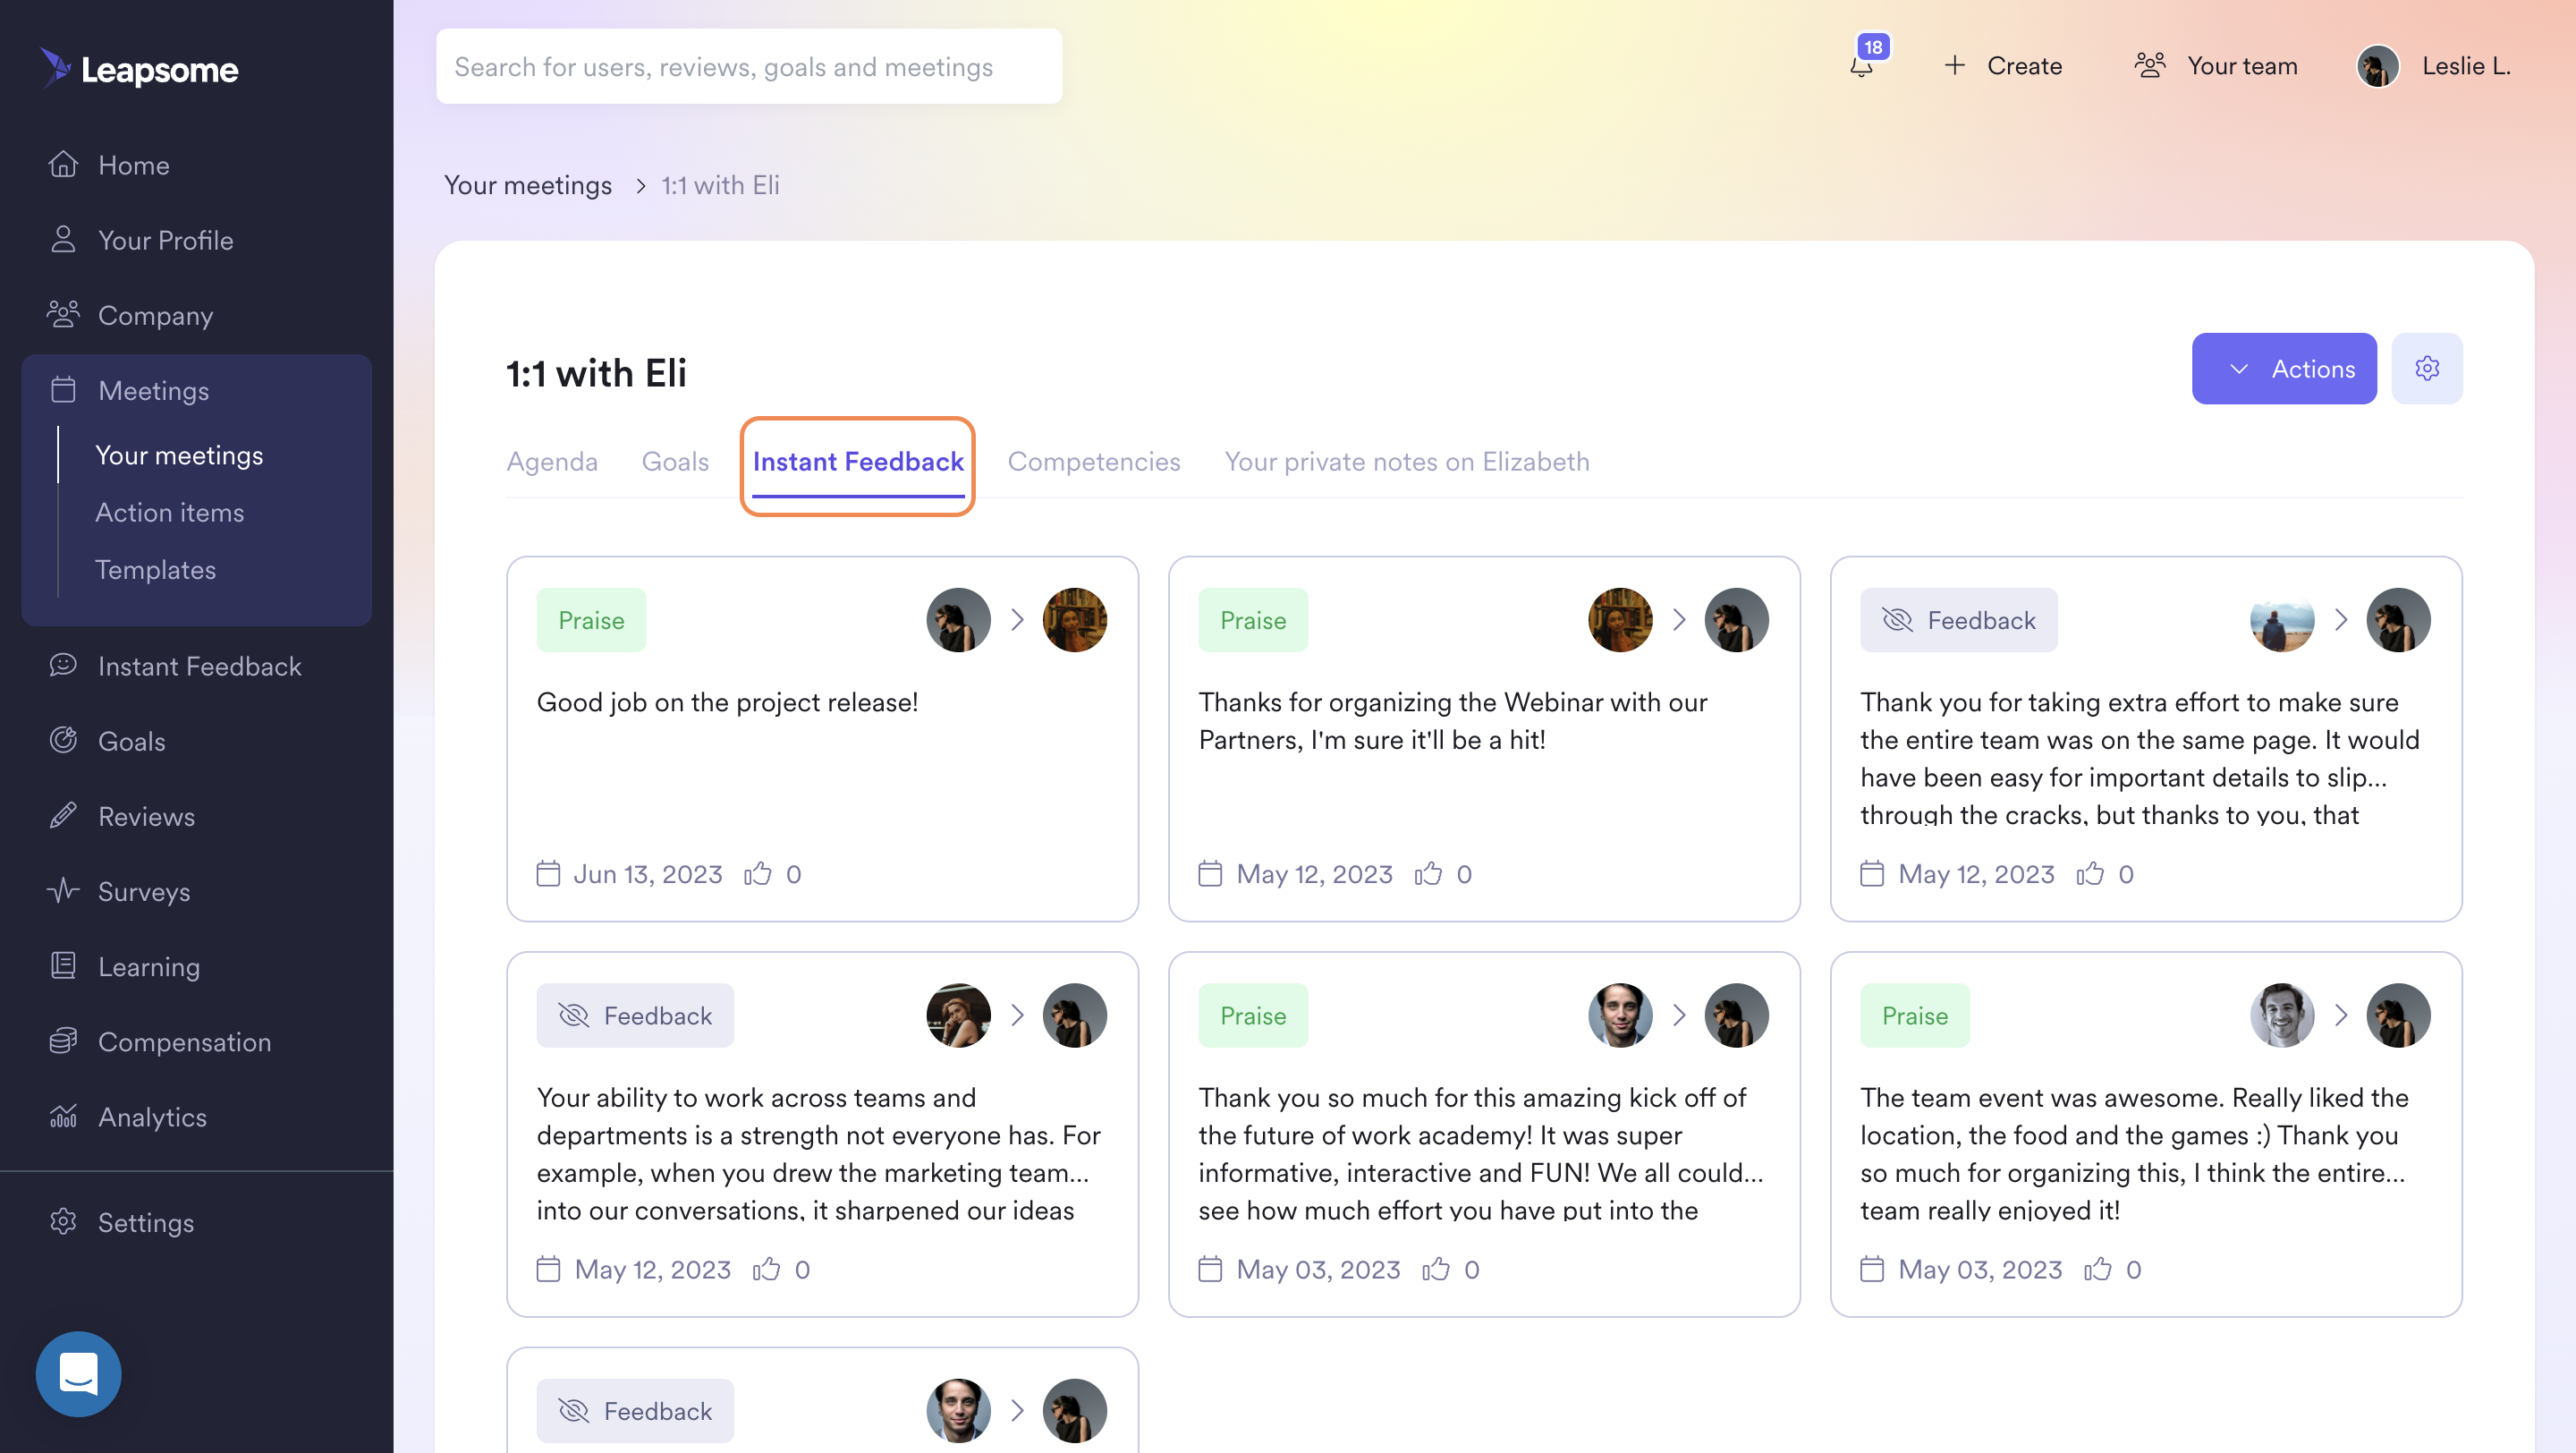Screen dimensions: 2576x1453
Task: Click sender avatar on team event praise card
Action: pos(2282,1015)
